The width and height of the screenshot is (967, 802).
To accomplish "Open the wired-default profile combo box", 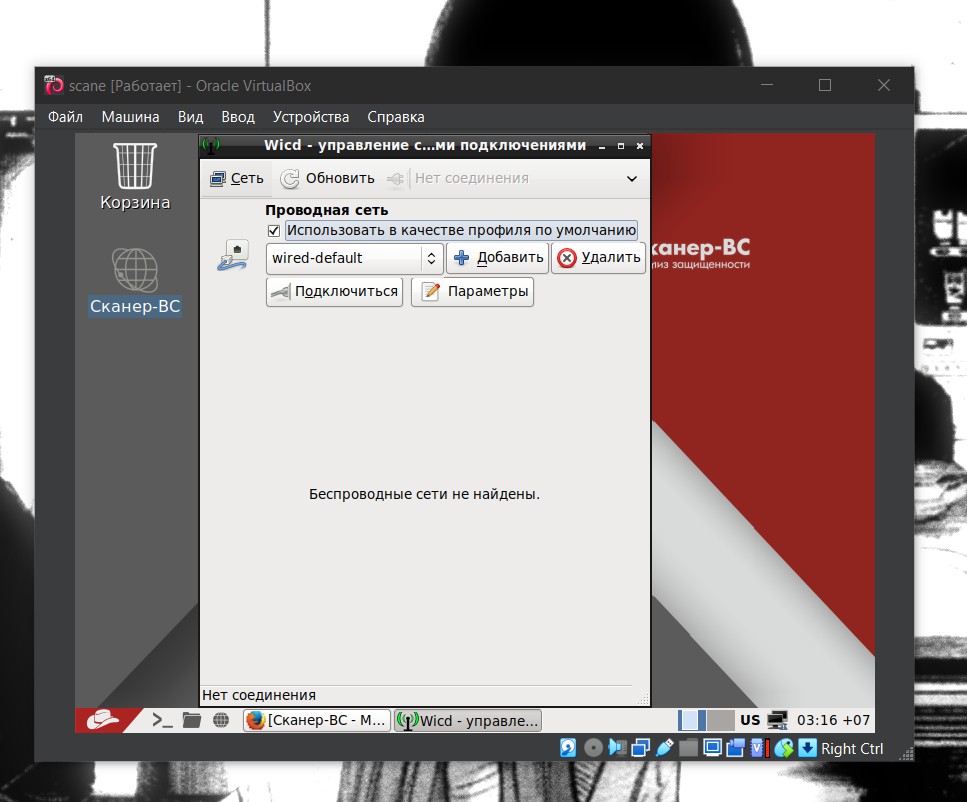I will (355, 258).
